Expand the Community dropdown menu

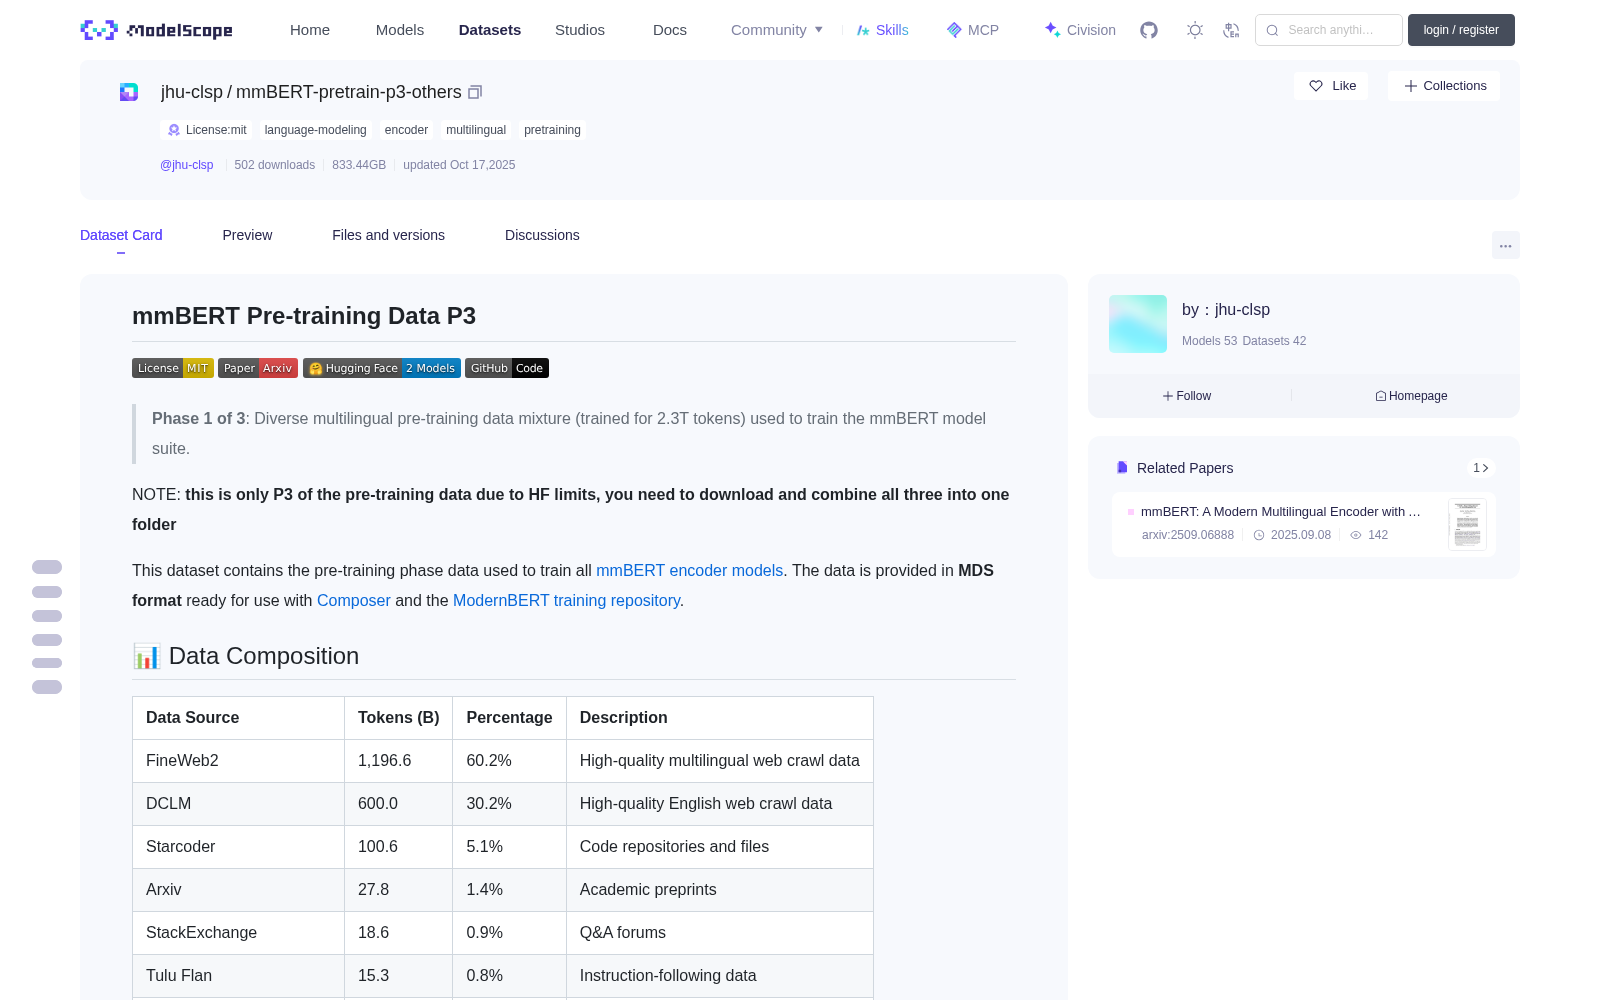(777, 30)
